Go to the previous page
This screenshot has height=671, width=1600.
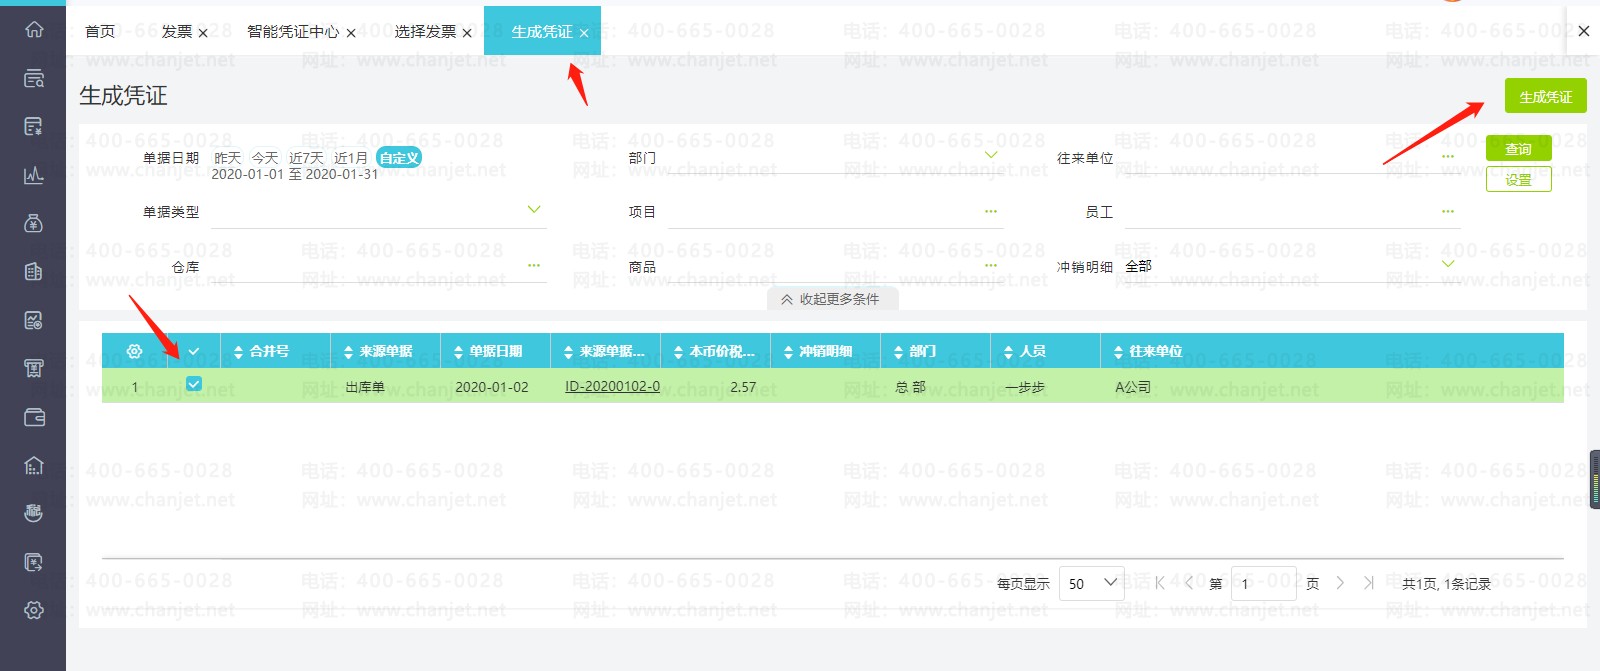(1188, 583)
